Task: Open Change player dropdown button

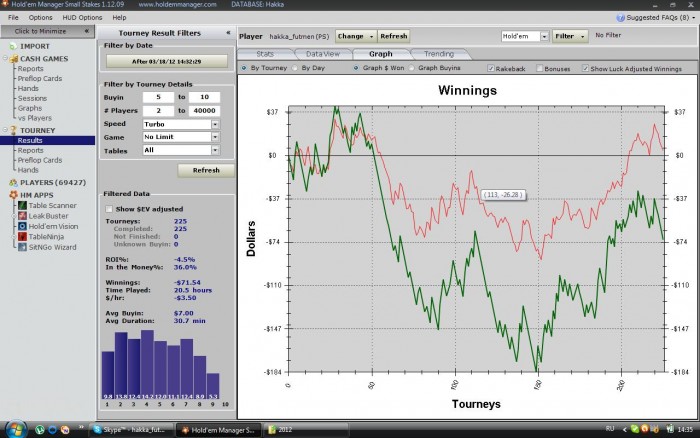Action: tap(356, 36)
